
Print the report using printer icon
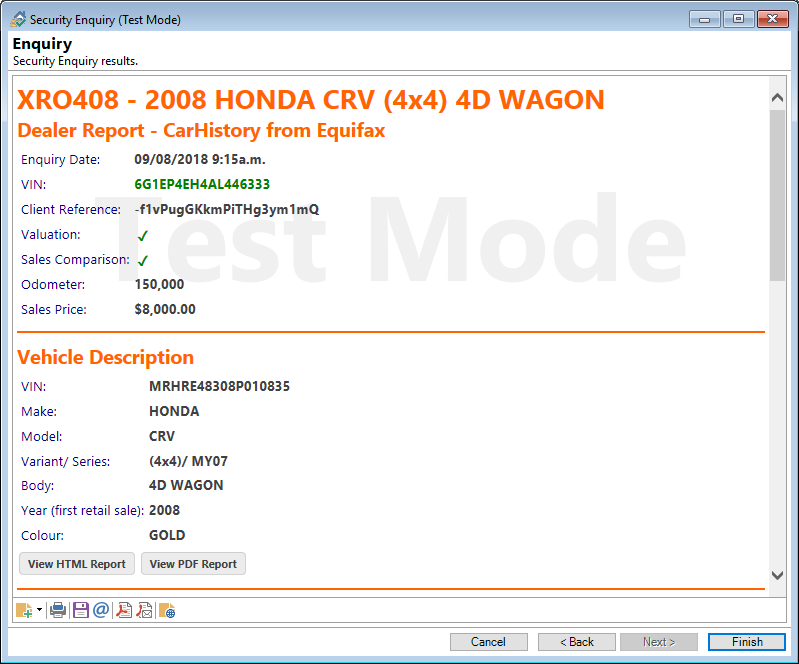pyautogui.click(x=58, y=610)
